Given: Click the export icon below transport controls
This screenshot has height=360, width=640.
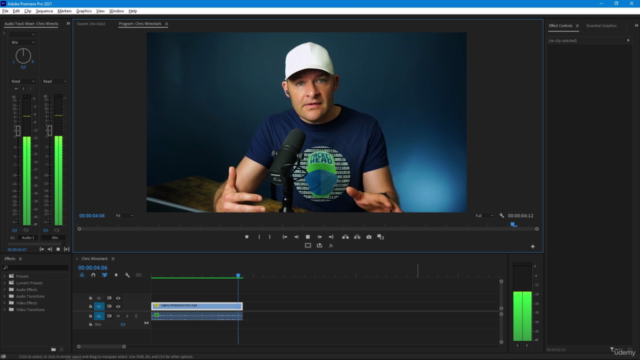Looking at the screenshot, I should click(x=319, y=246).
